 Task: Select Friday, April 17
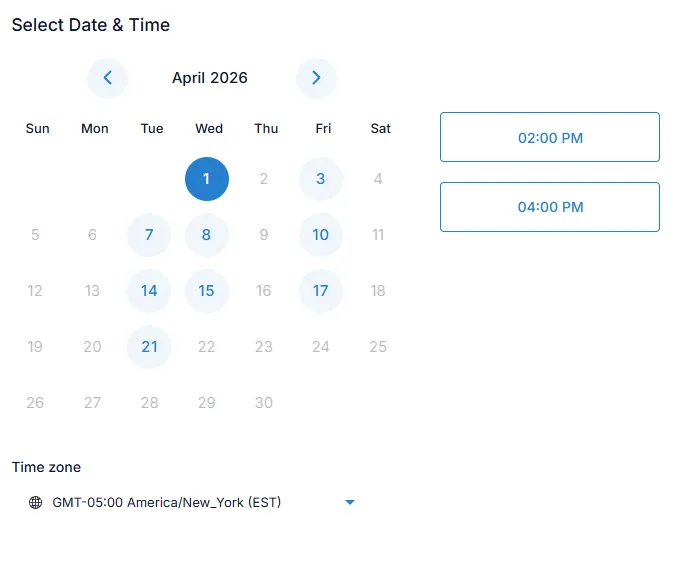point(321,291)
